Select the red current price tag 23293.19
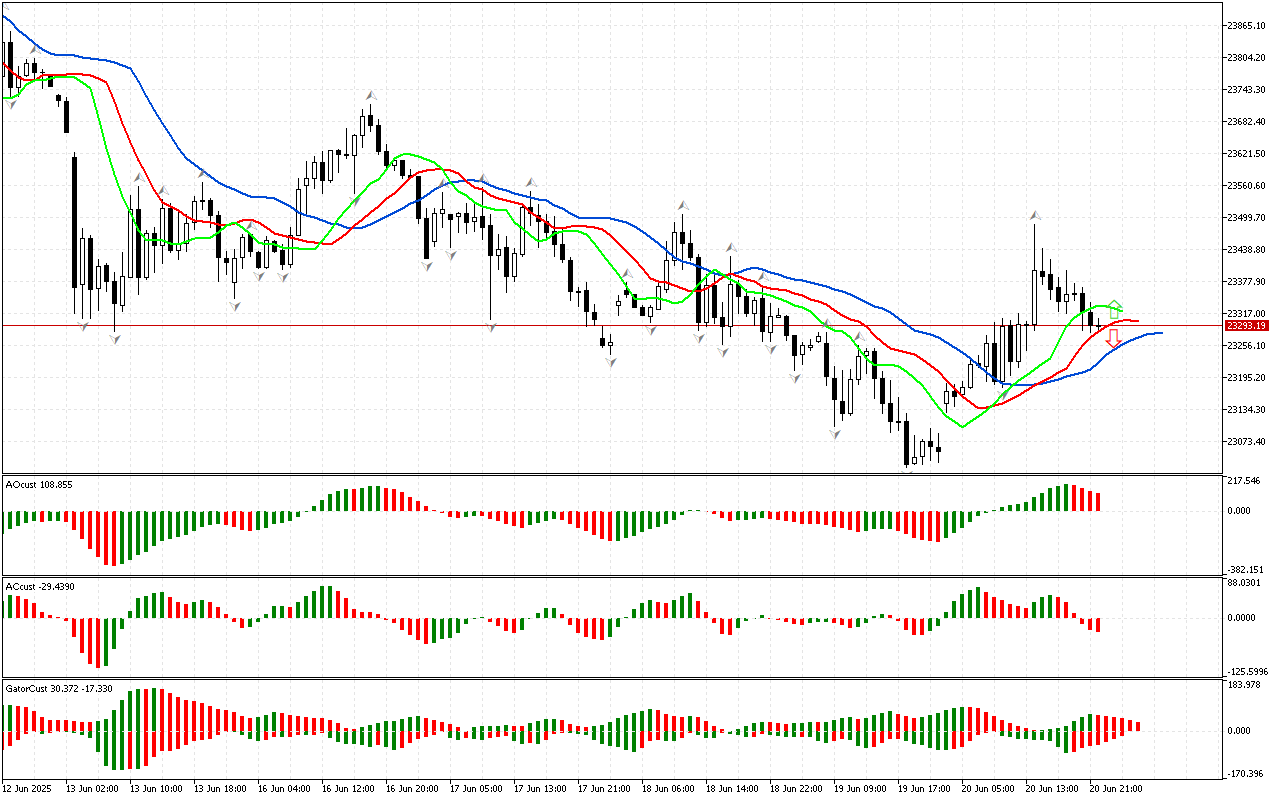The image size is (1280, 800). point(1246,326)
